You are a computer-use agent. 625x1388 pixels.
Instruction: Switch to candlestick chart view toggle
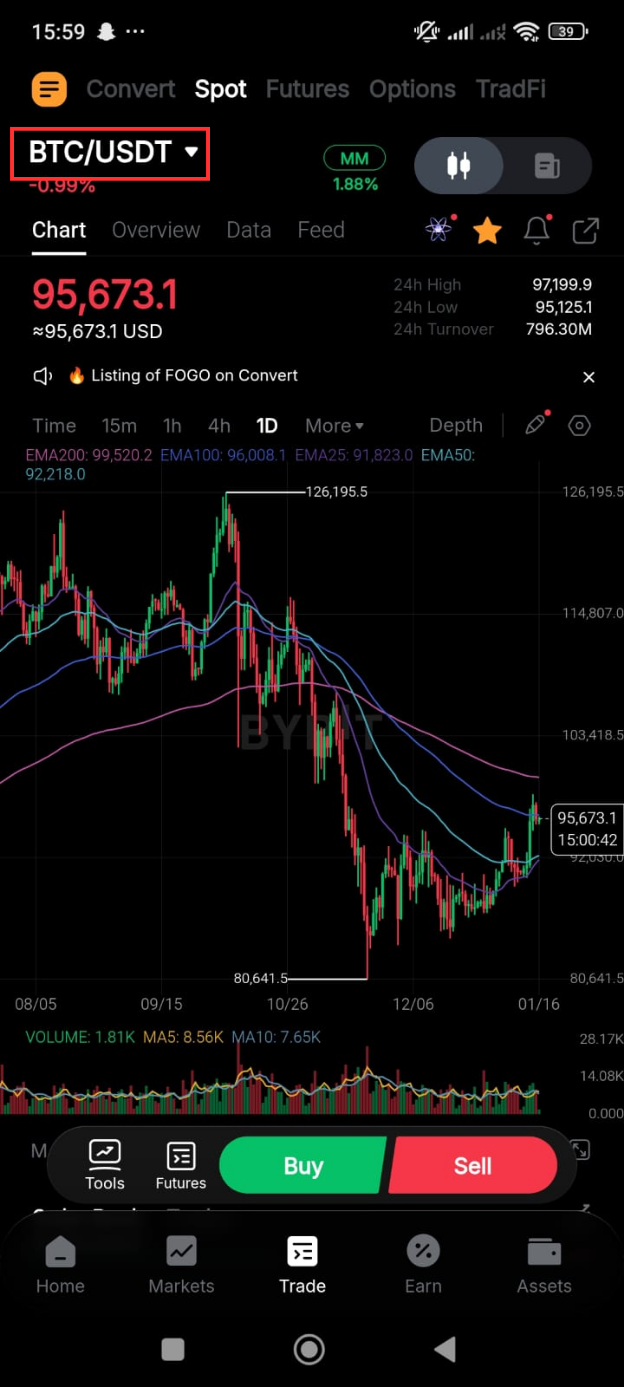[x=459, y=165]
